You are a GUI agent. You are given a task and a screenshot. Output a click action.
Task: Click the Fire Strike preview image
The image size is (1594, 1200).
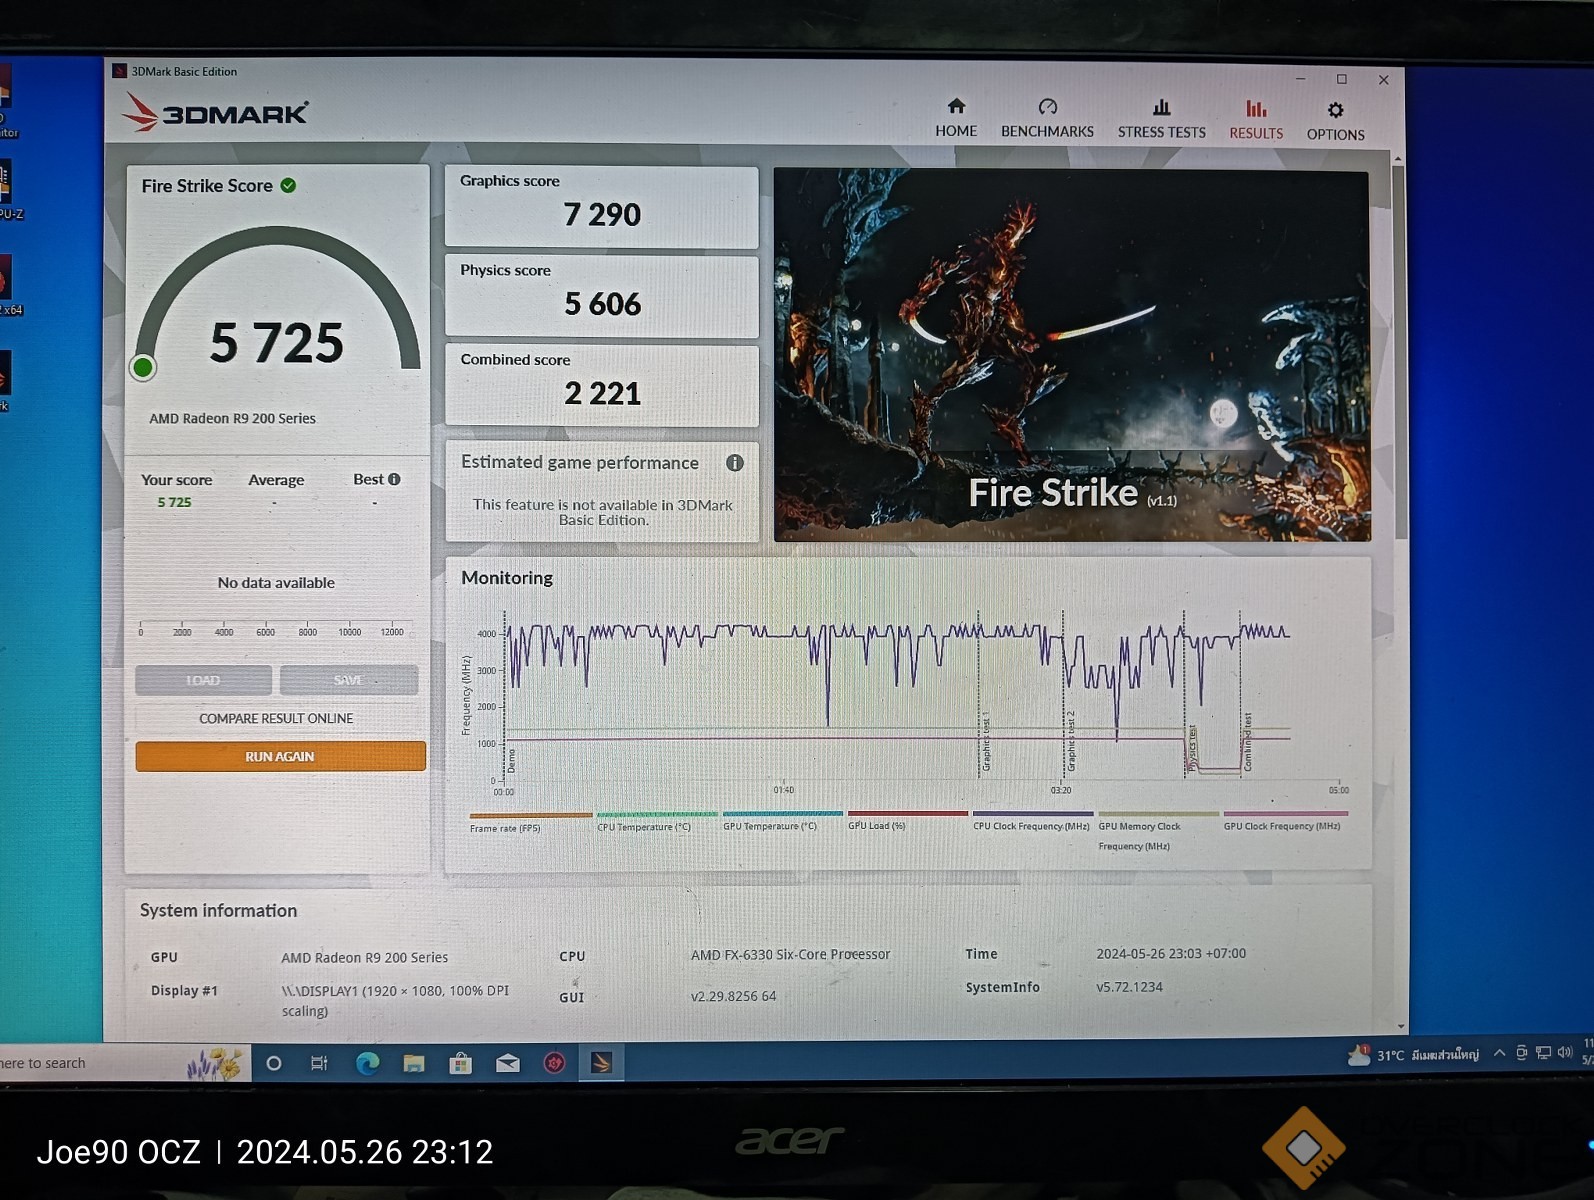(x=1072, y=355)
